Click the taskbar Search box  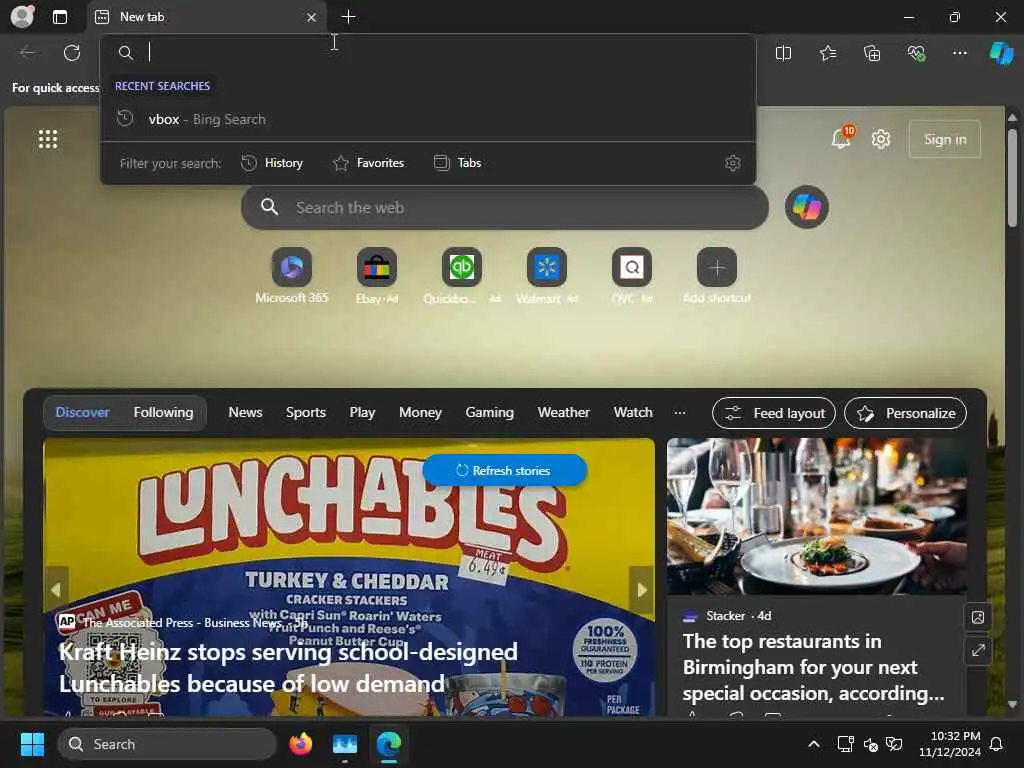pyautogui.click(x=167, y=744)
